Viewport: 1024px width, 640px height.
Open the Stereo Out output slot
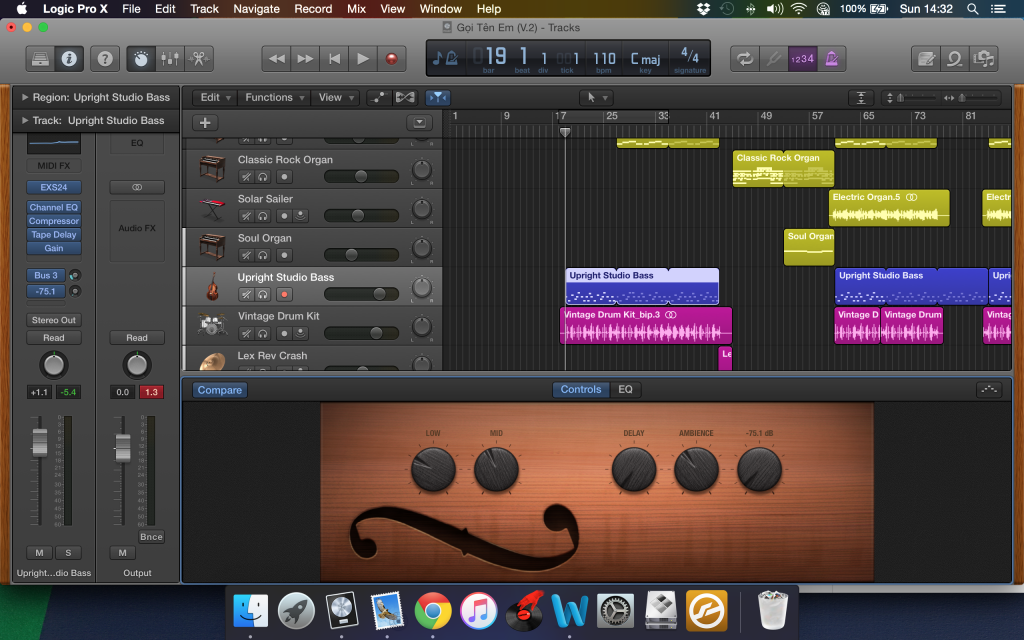pyautogui.click(x=54, y=320)
